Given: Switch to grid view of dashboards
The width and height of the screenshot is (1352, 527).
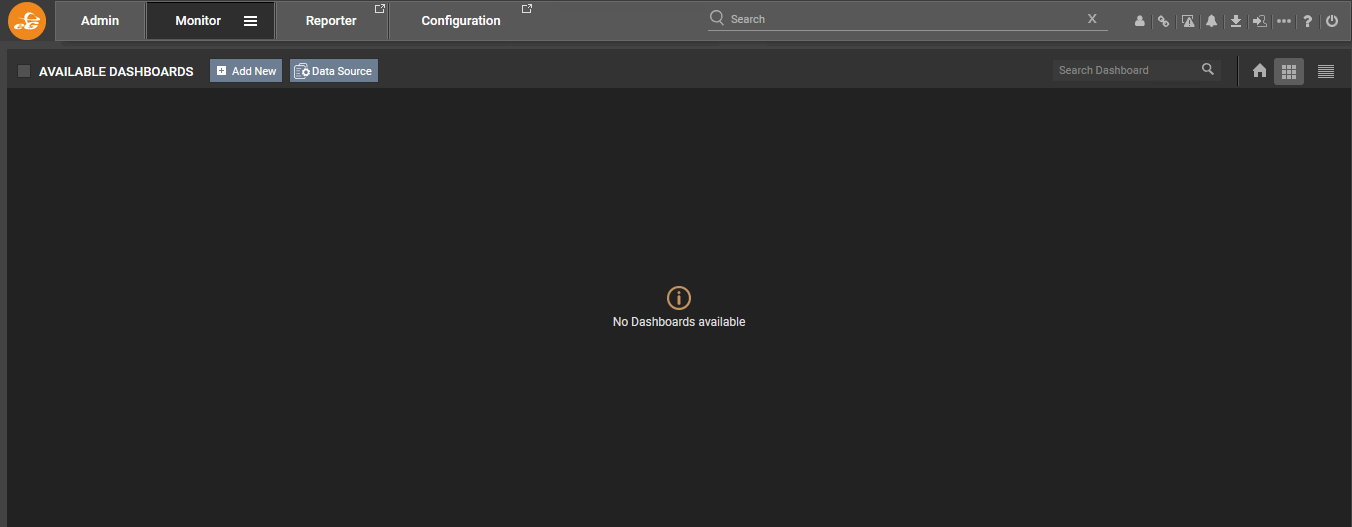Looking at the screenshot, I should (1289, 71).
